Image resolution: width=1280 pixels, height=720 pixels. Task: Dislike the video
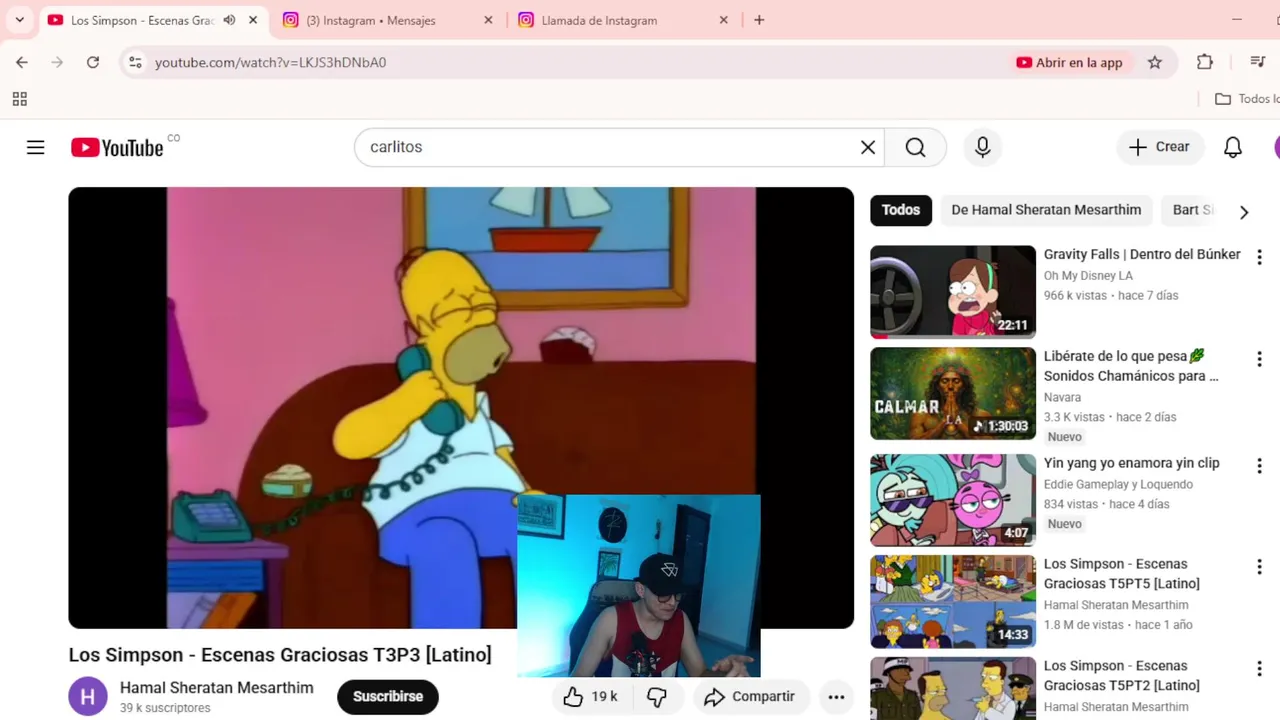point(657,697)
